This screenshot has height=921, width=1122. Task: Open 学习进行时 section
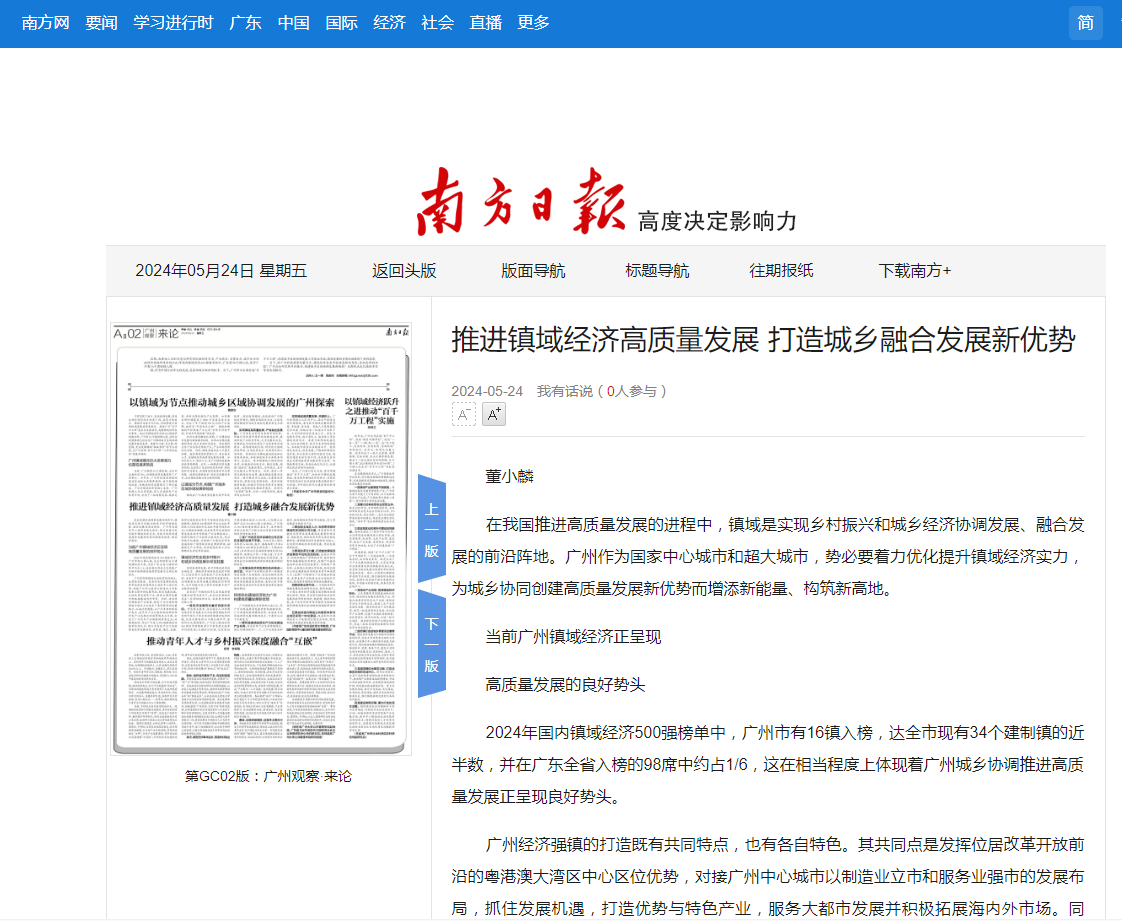pos(174,23)
